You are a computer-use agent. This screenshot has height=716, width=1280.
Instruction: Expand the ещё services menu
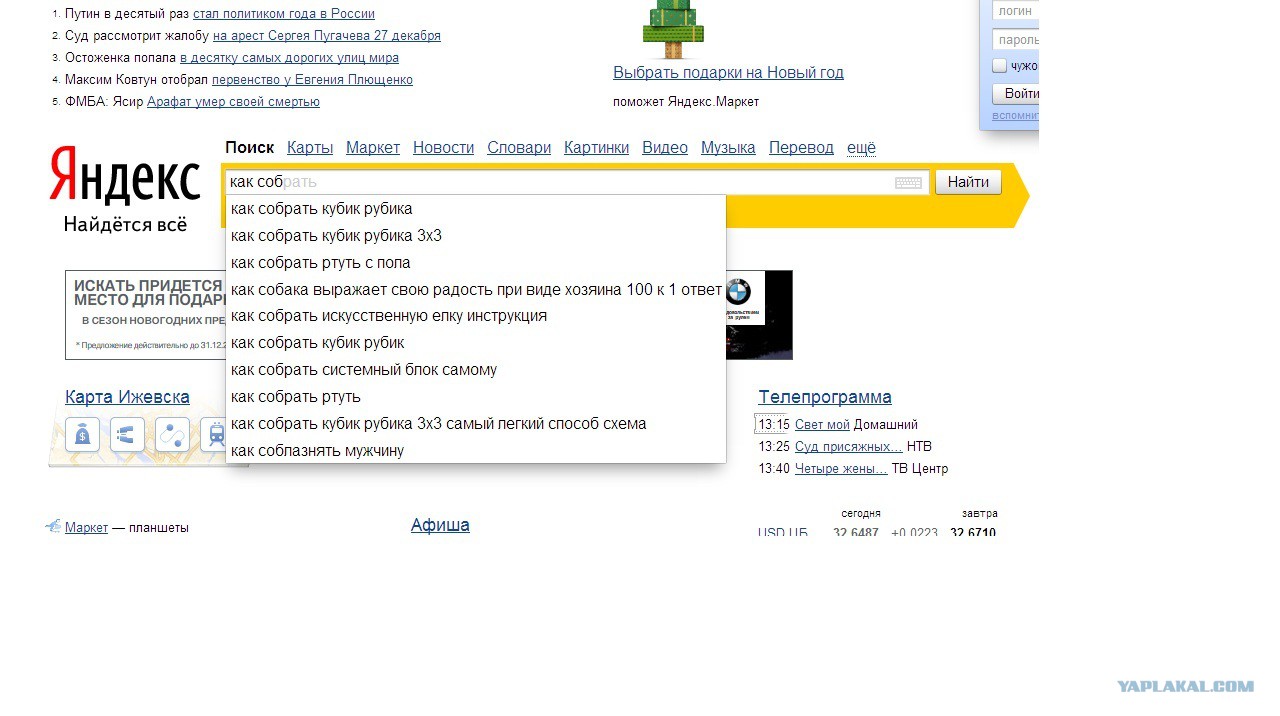point(861,148)
